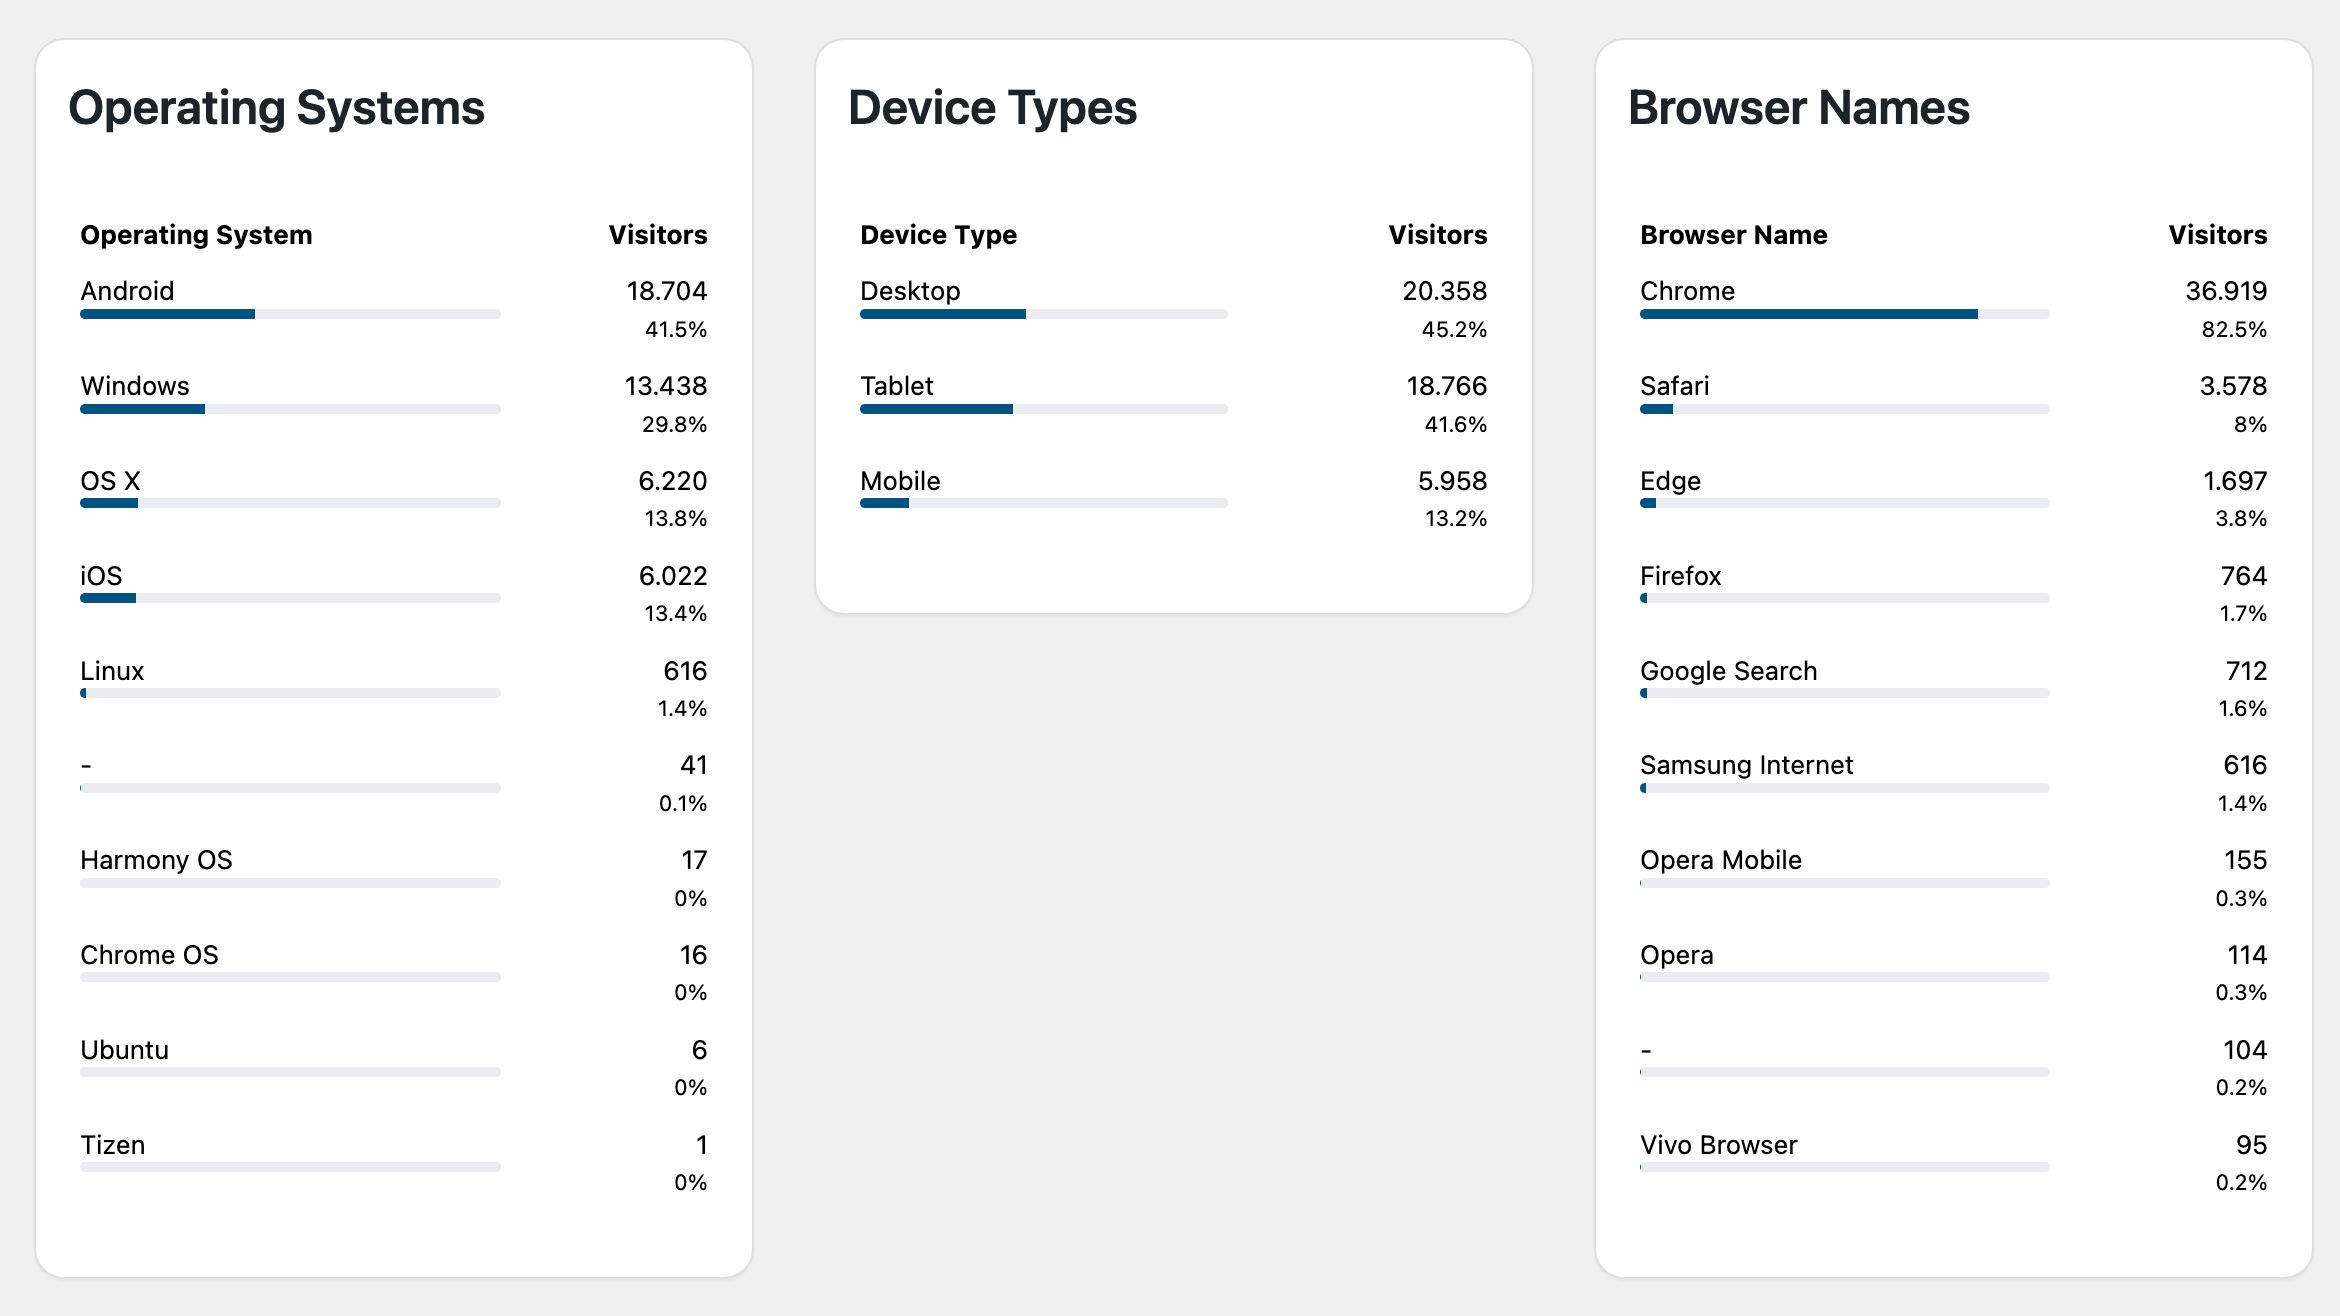
Task: Select the Windows operating system row label
Action: (x=135, y=386)
